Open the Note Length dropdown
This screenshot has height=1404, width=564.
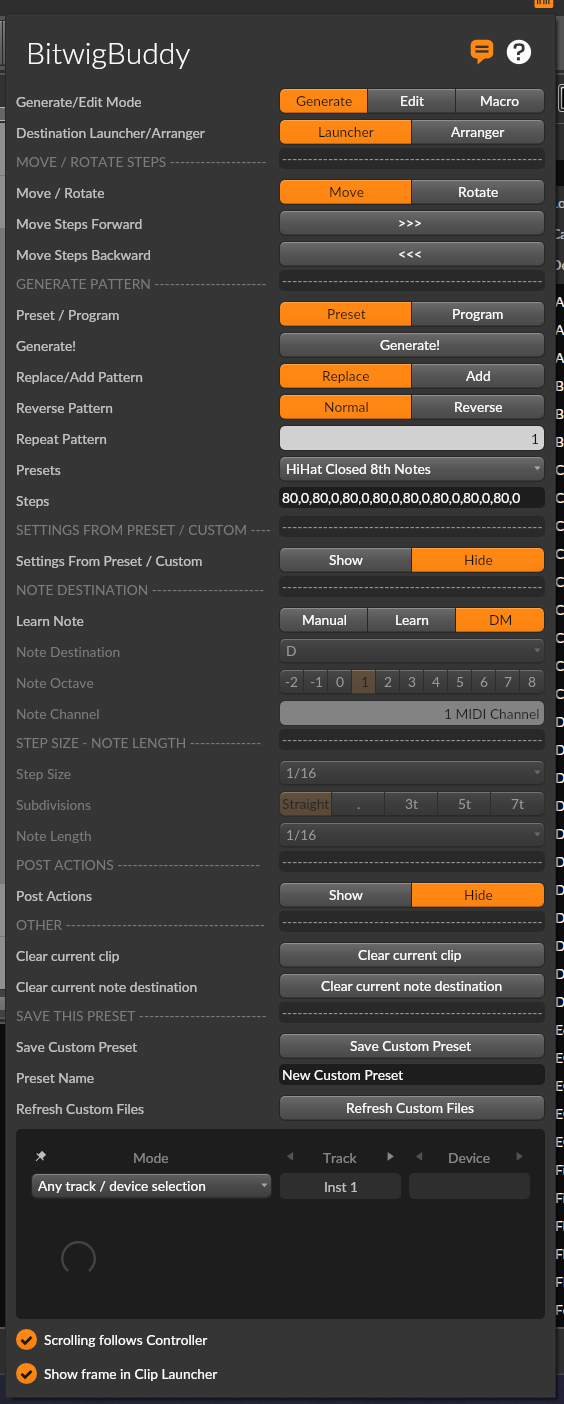412,835
